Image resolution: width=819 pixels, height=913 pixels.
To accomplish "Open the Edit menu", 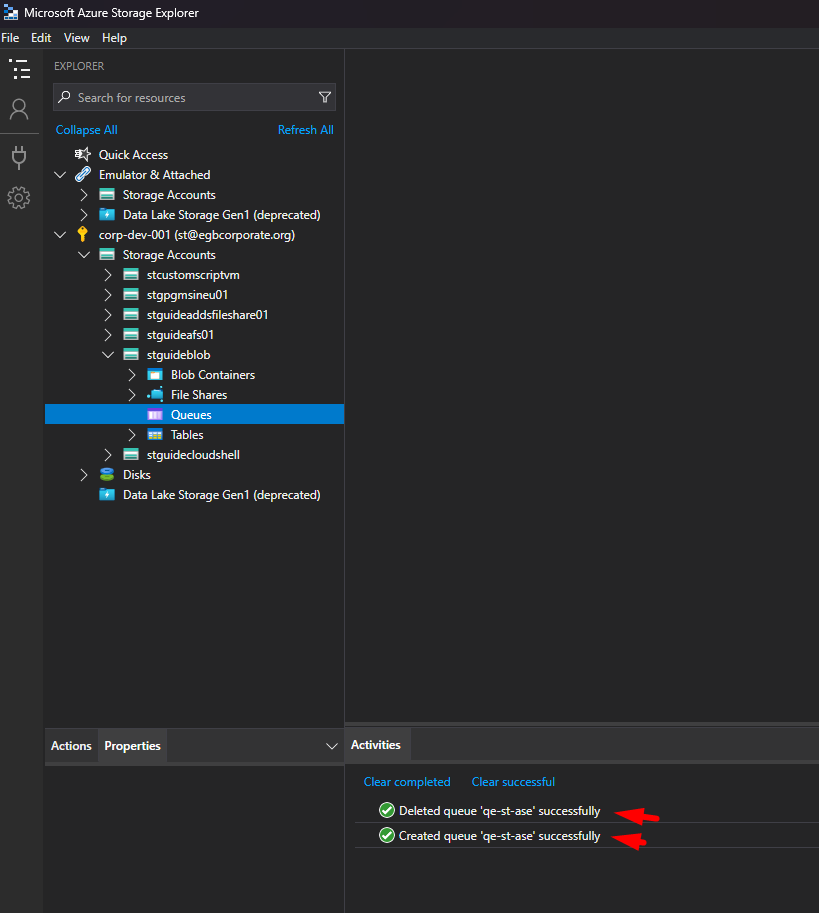I will click(41, 38).
